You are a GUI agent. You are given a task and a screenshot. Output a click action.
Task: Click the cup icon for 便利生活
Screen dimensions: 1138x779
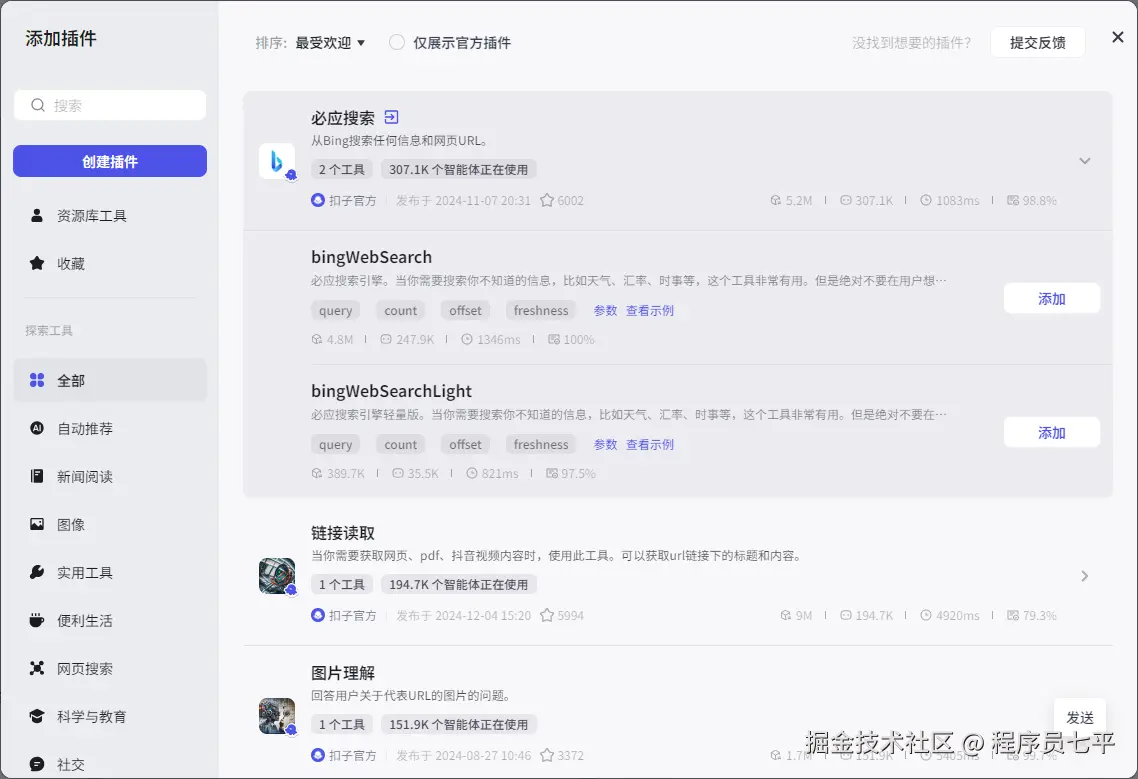coord(36,620)
